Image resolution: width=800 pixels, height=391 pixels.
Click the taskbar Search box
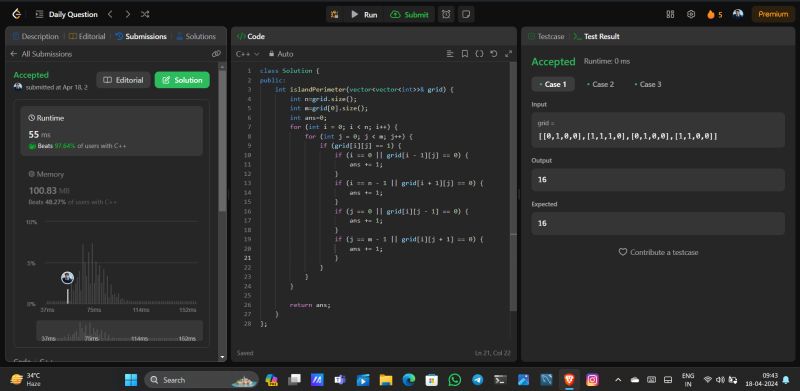pyautogui.click(x=202, y=380)
